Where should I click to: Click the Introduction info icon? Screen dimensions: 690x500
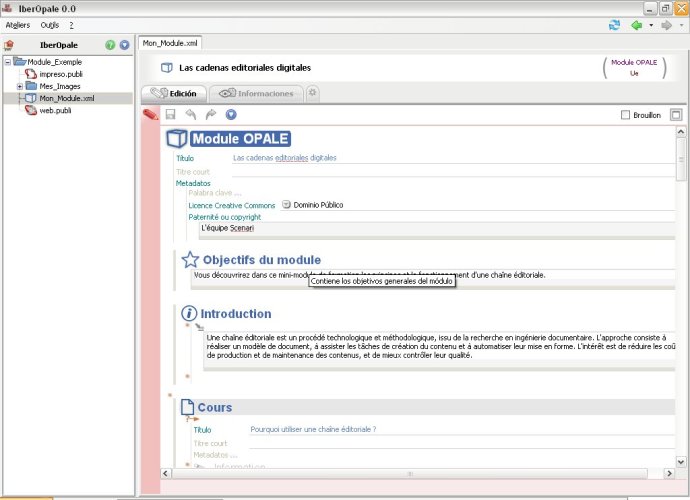[189, 313]
